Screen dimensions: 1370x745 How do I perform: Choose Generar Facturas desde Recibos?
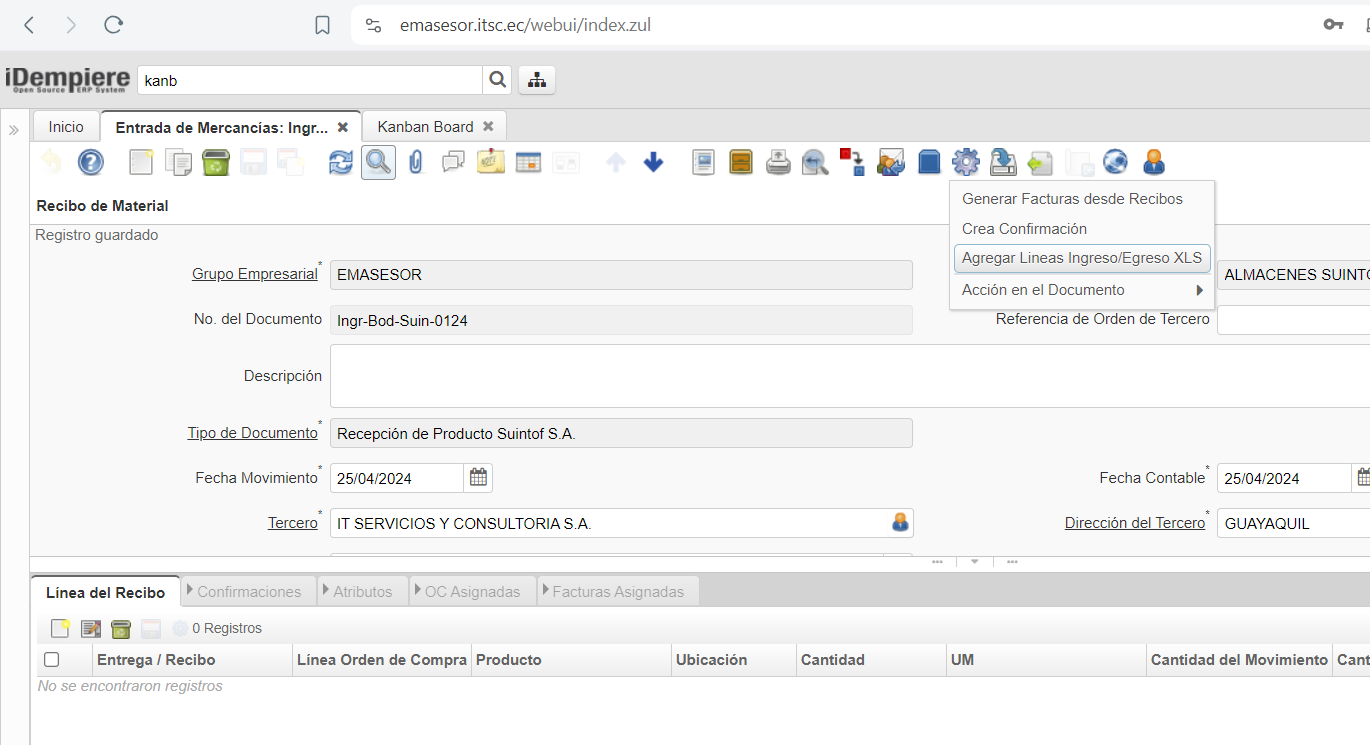point(1072,199)
